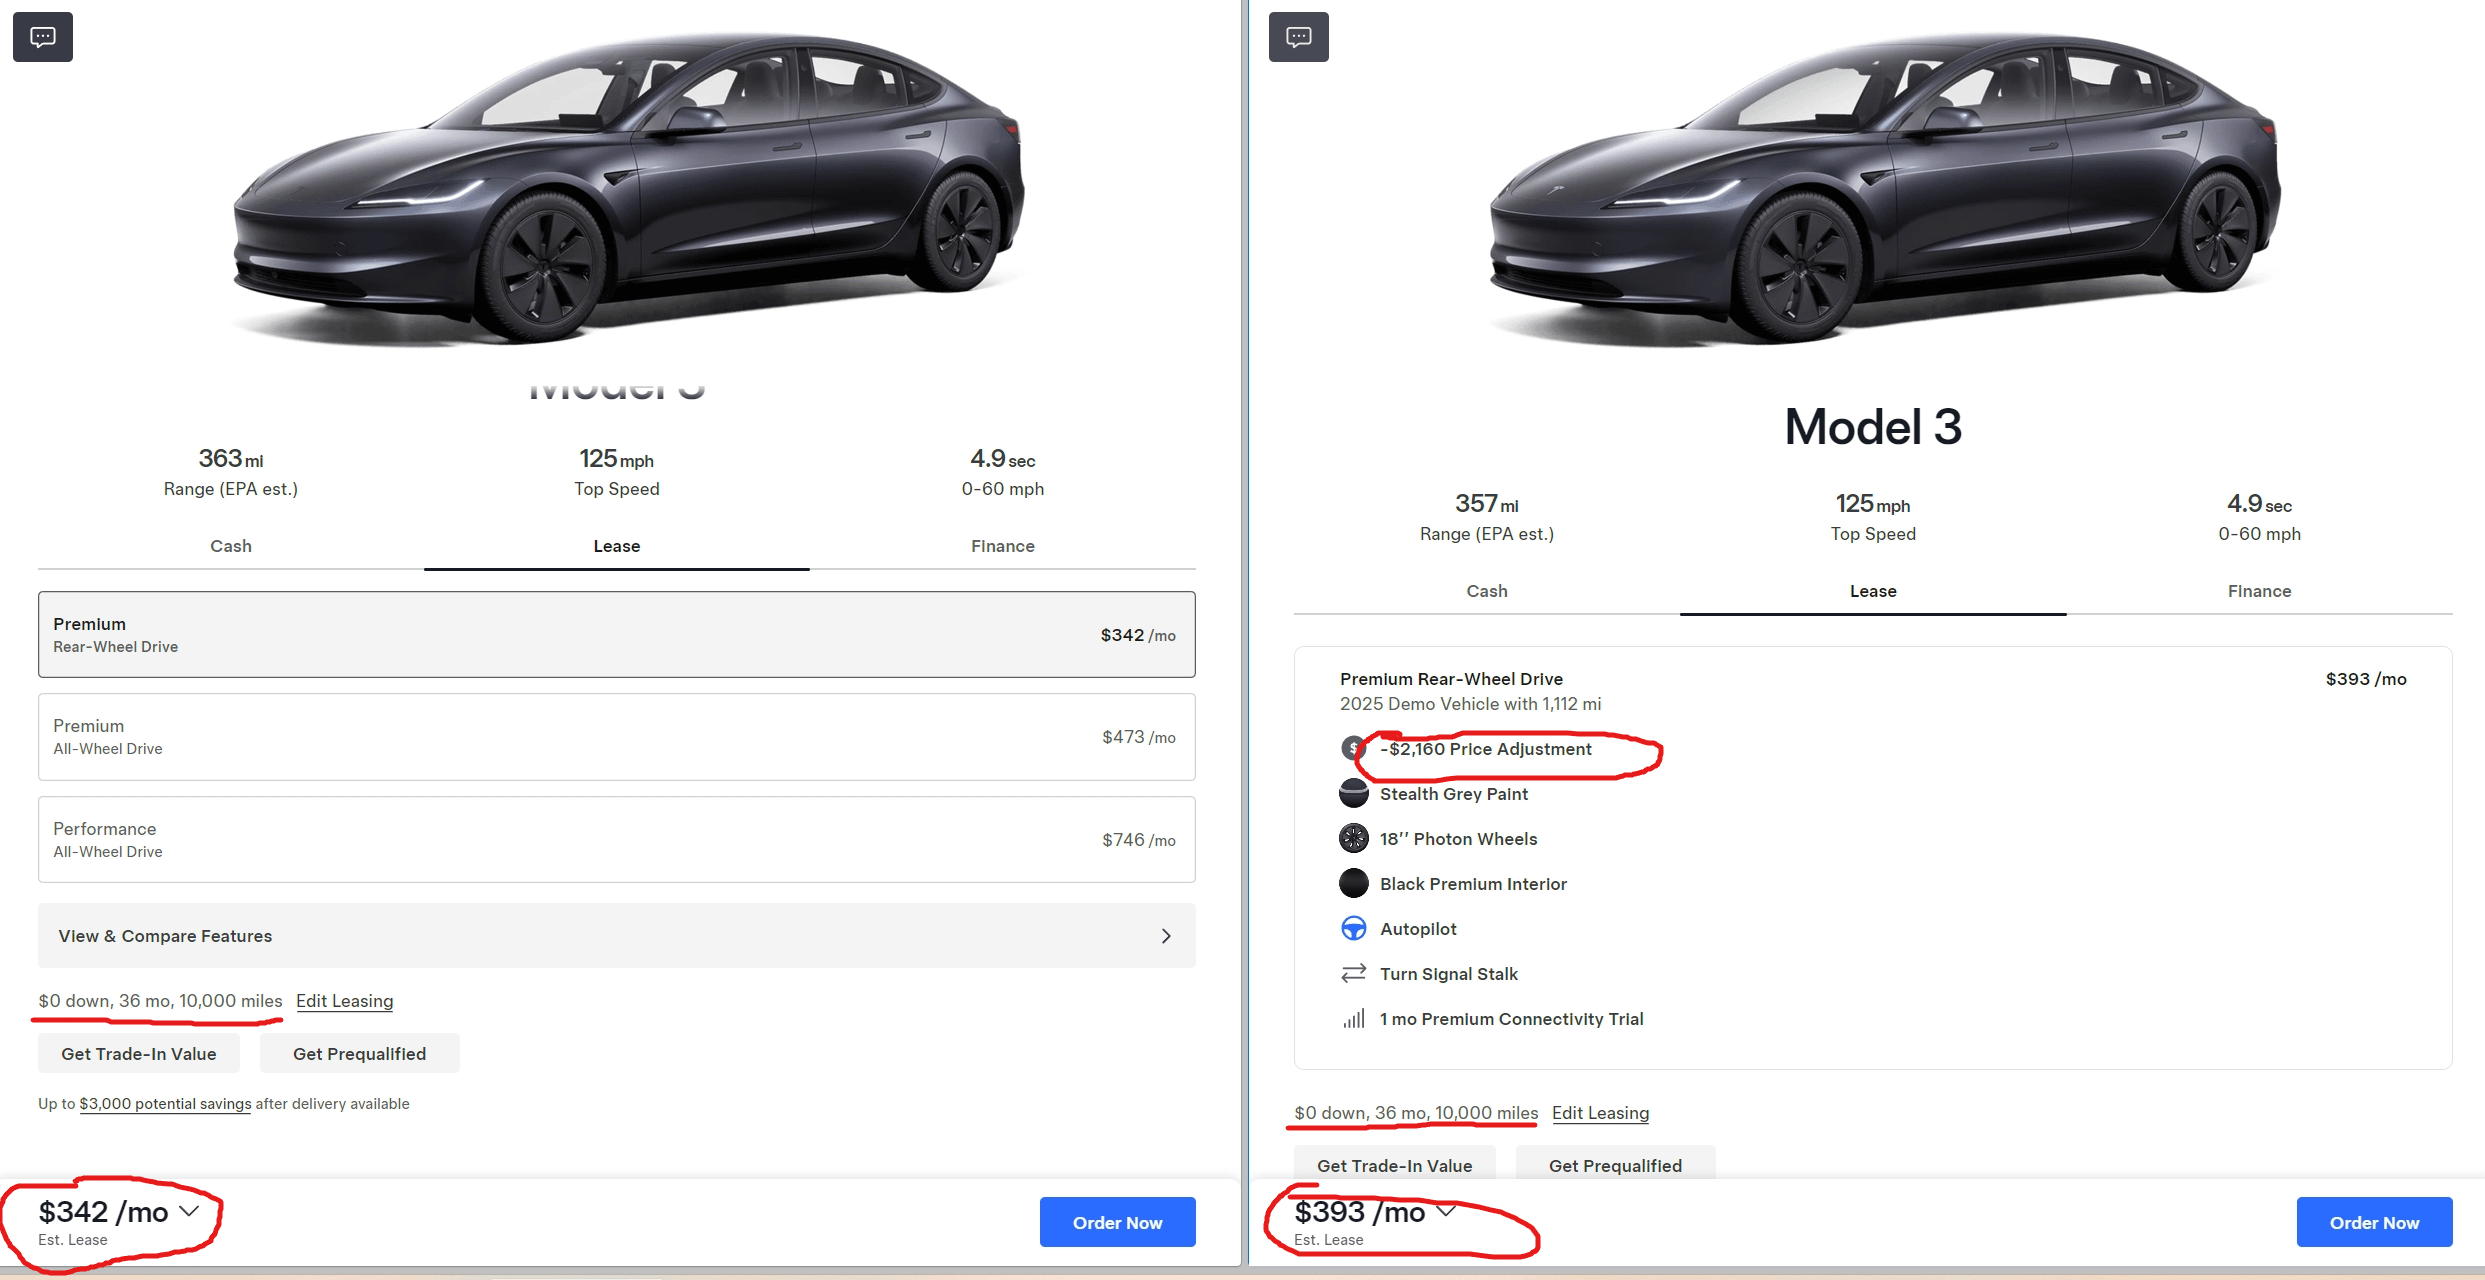Viewport: 2485px width, 1280px height.
Task: Click the Turn Signal Stalk arrows icon
Action: 1353,974
